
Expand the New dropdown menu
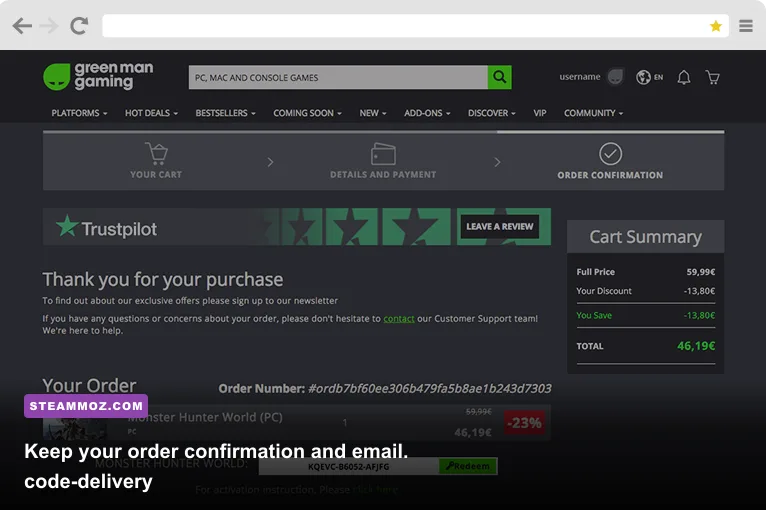(373, 113)
